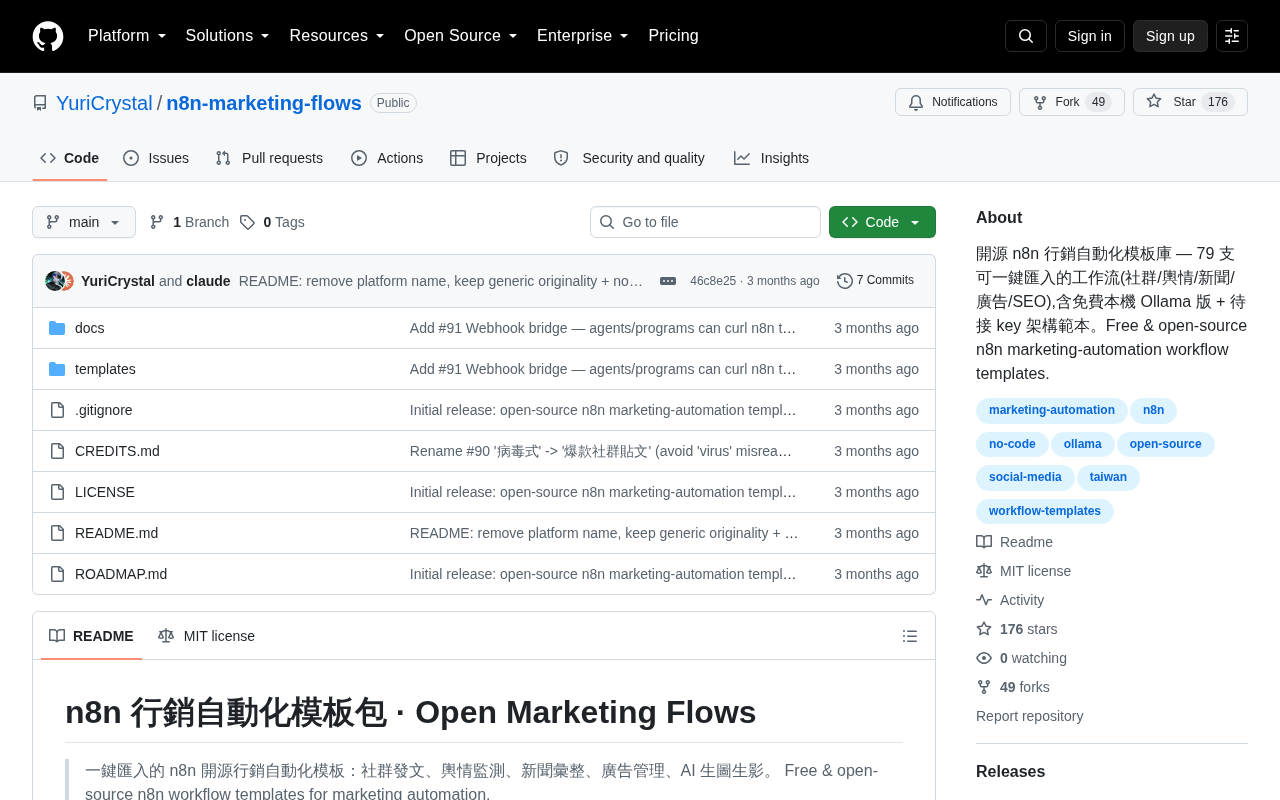
Task: Switch to the Actions tab
Action: click(x=387, y=158)
